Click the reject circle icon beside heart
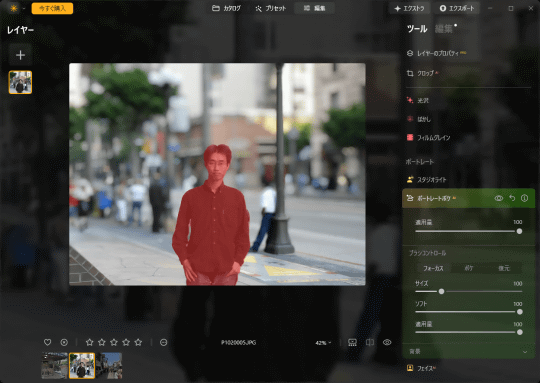 (x=64, y=342)
